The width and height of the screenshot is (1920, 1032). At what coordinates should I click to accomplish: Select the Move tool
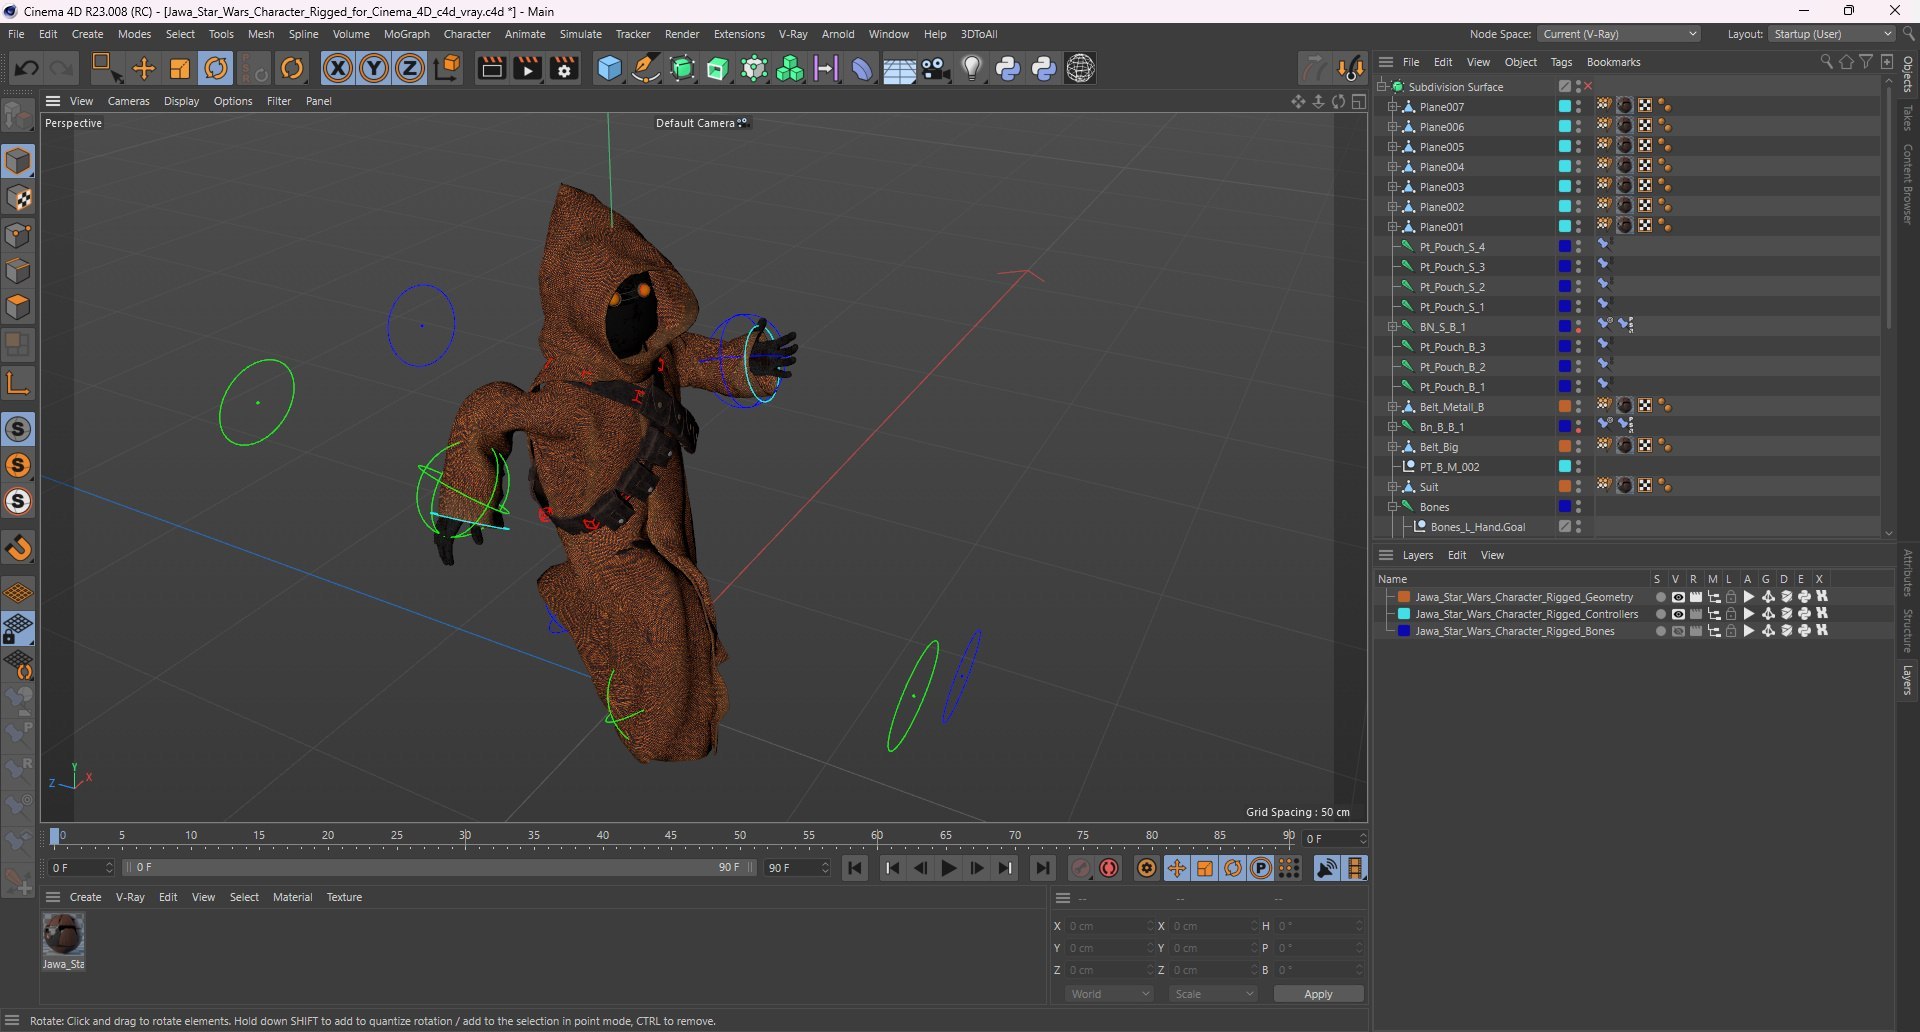[x=144, y=68]
